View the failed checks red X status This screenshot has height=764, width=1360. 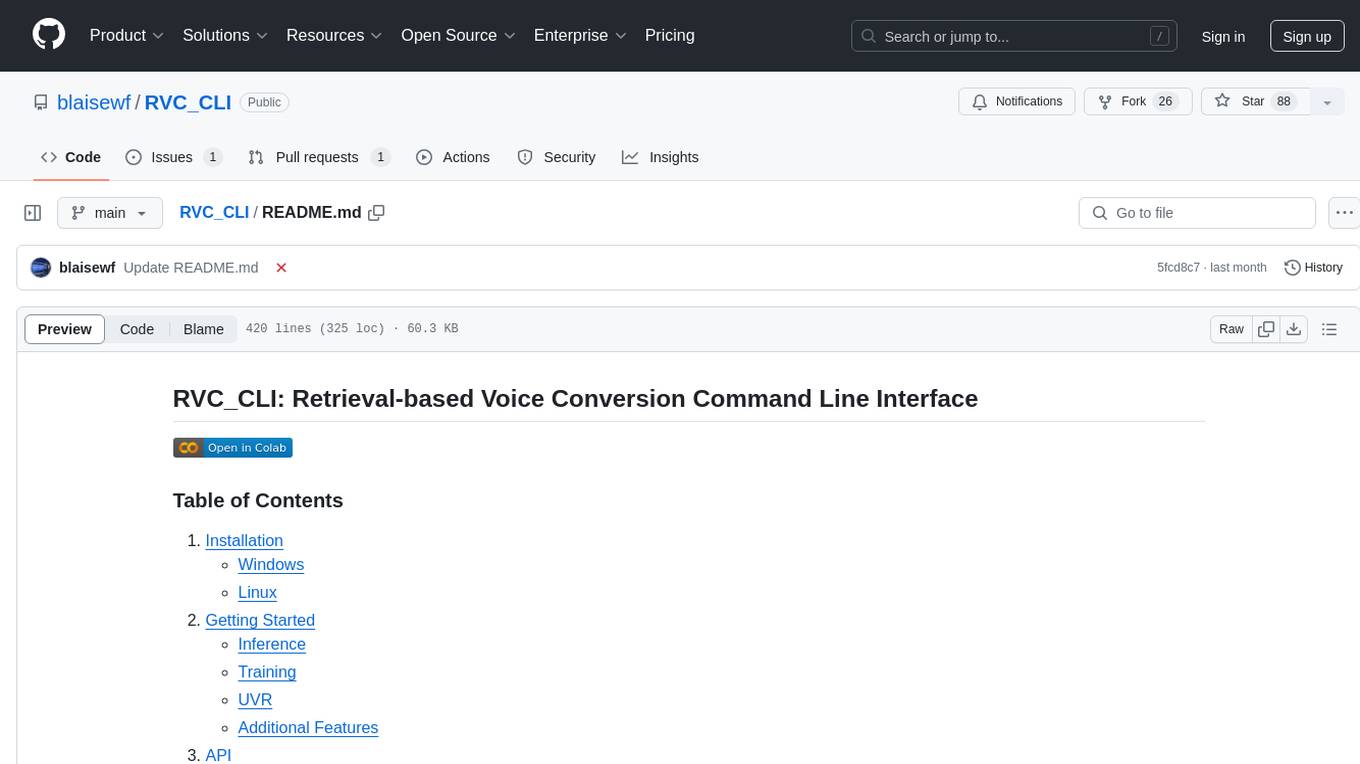pyautogui.click(x=282, y=268)
